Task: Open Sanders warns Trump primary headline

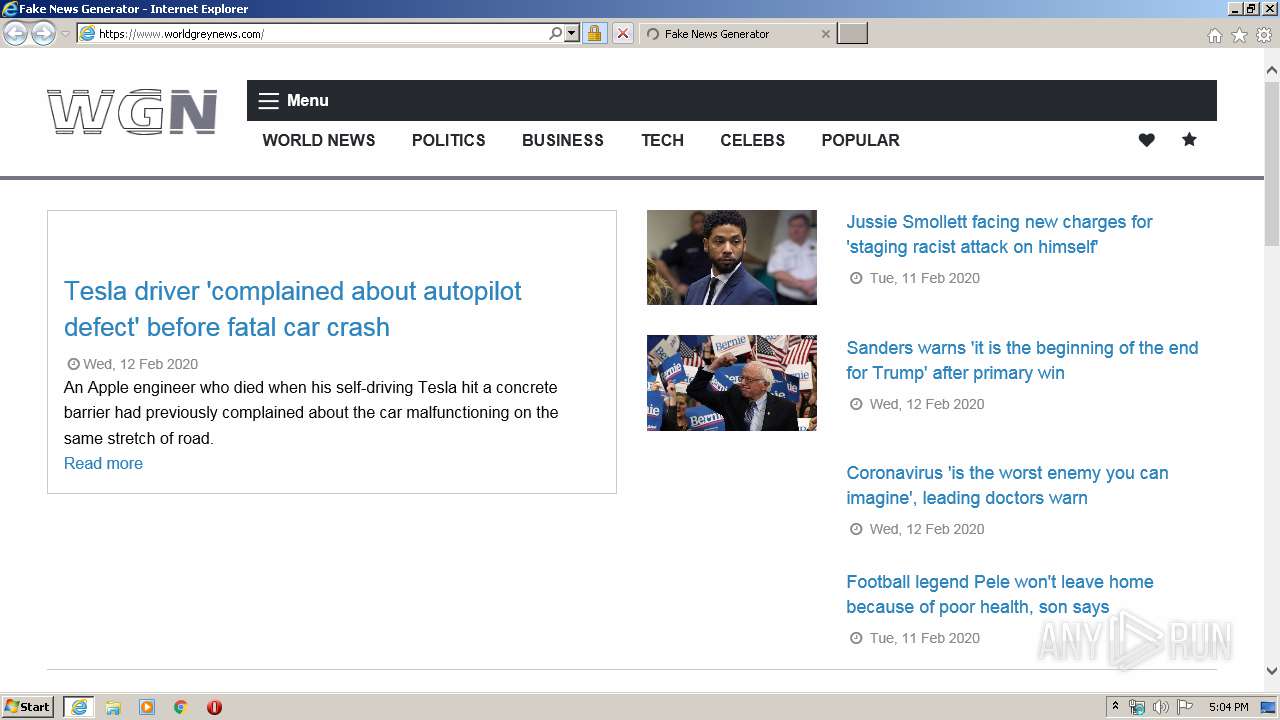Action: pos(1022,360)
